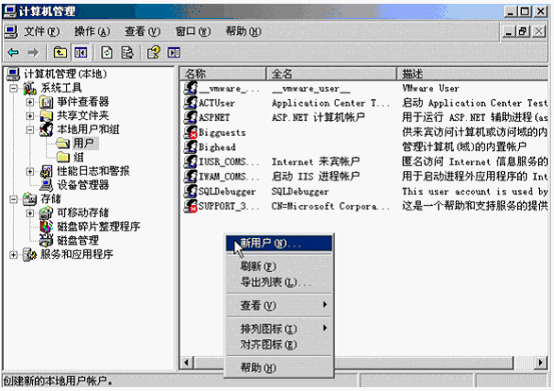Viewport: 554px width, 391px height.
Task: Click the disabled Bigguests account icon
Action: click(191, 132)
